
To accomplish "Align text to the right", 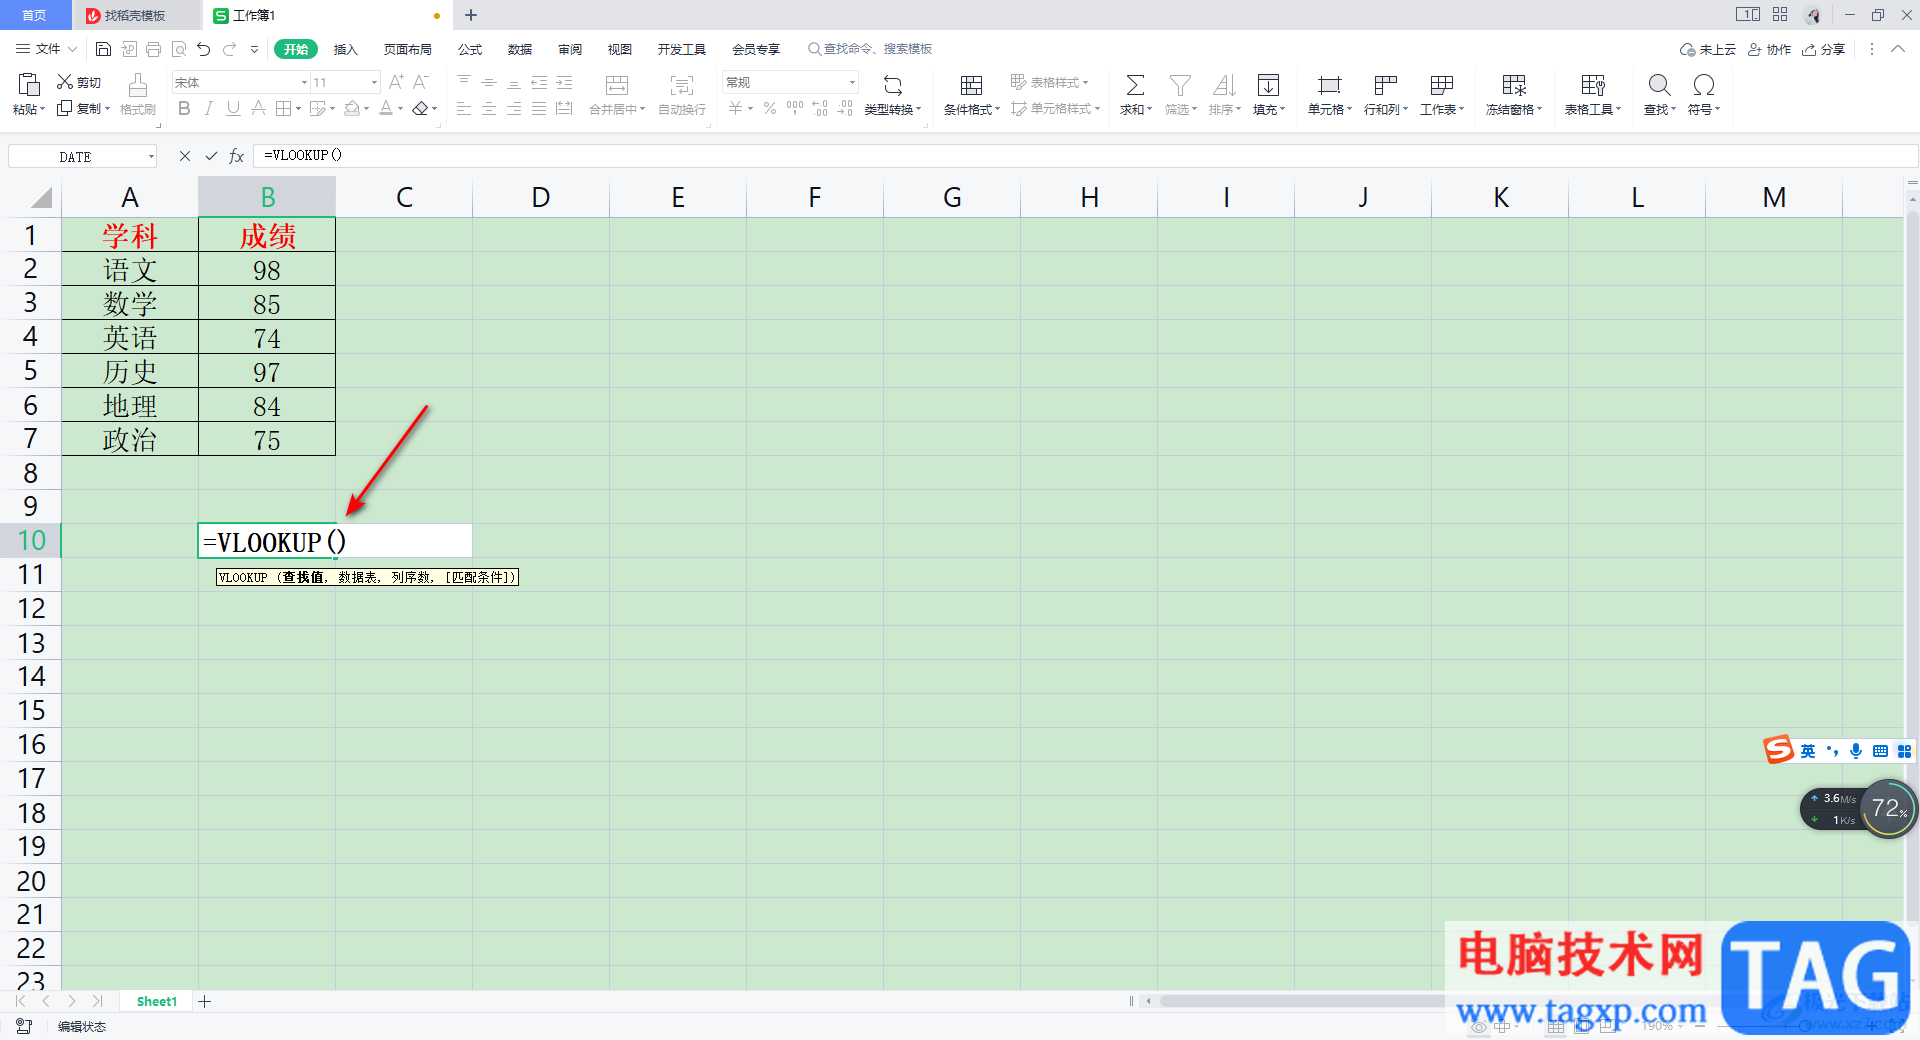I will [514, 108].
